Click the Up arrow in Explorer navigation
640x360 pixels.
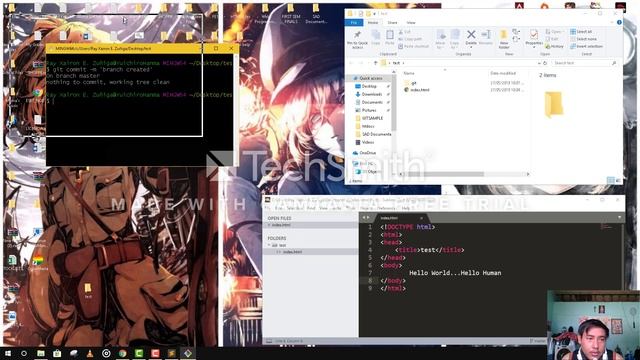pyautogui.click(x=376, y=63)
